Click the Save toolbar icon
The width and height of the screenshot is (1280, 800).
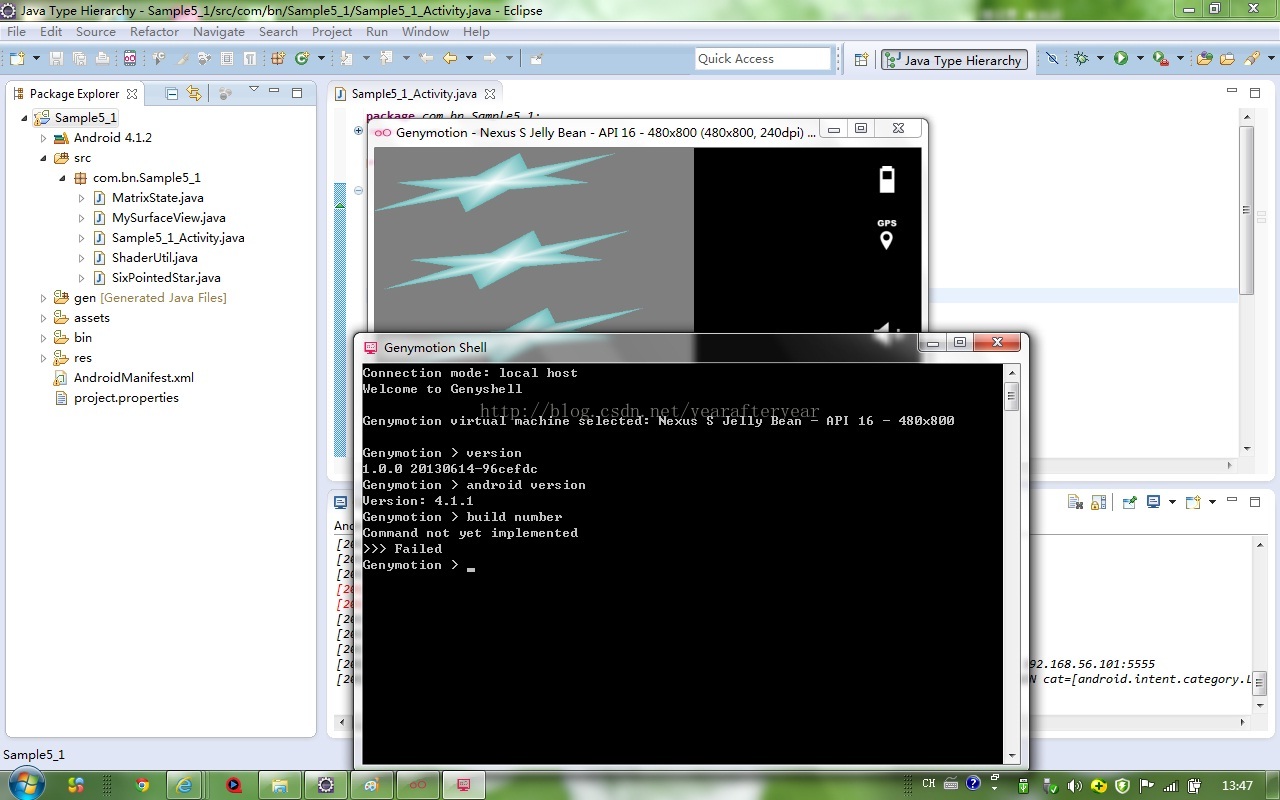pos(56,58)
